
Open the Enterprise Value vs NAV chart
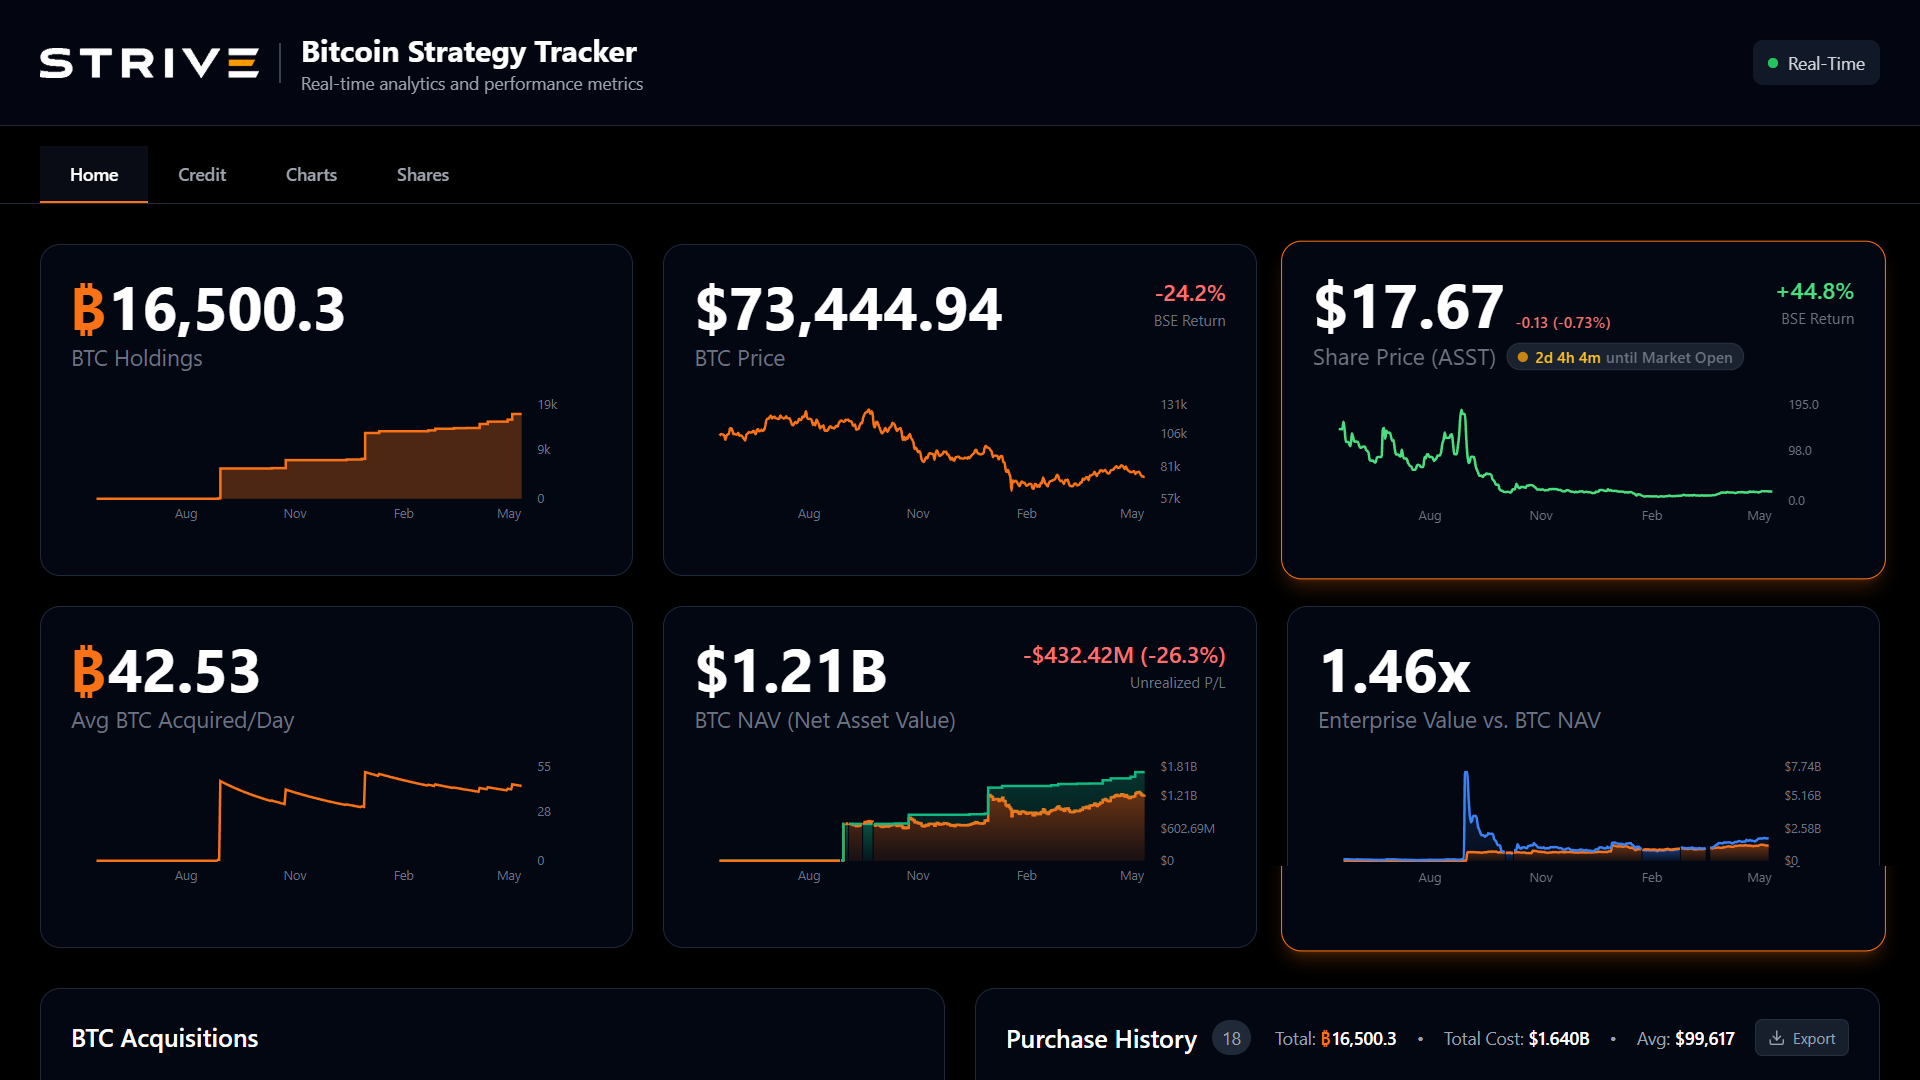(1555, 815)
